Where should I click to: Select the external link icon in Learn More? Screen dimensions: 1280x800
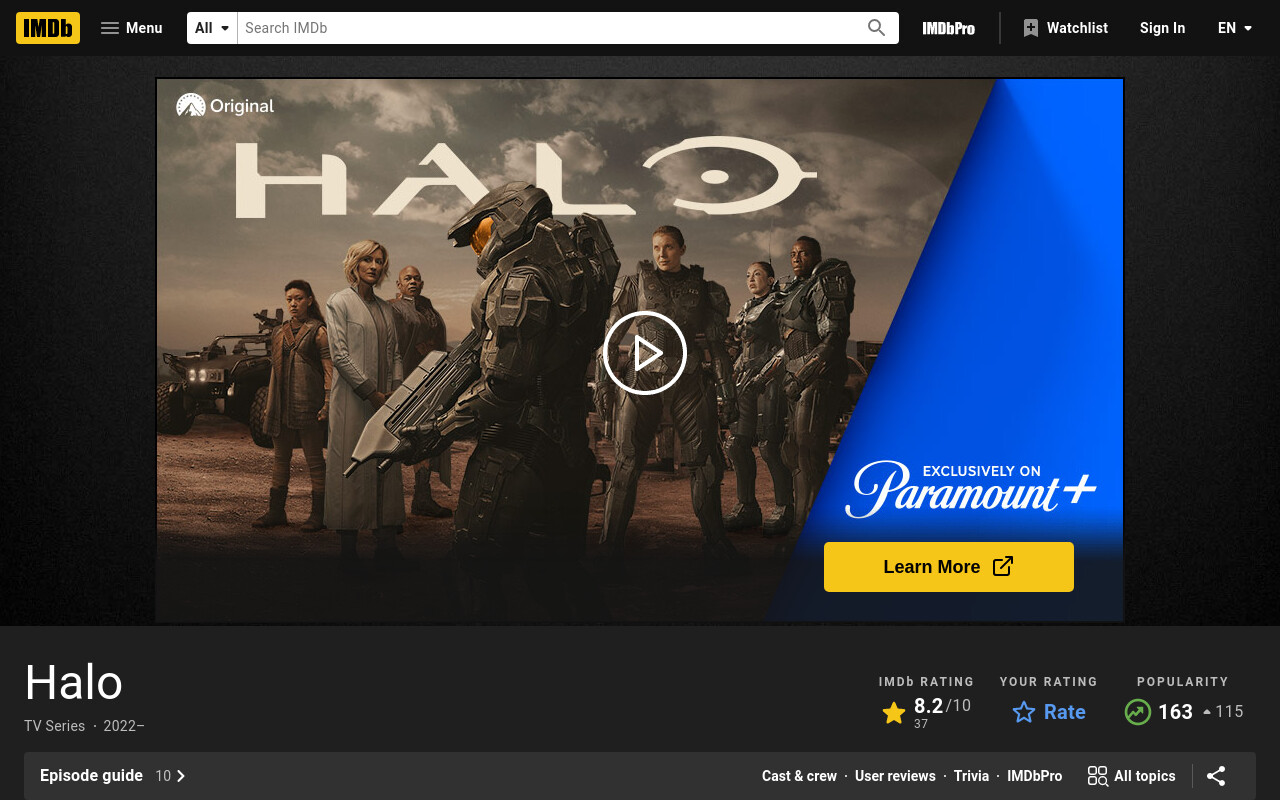1003,566
